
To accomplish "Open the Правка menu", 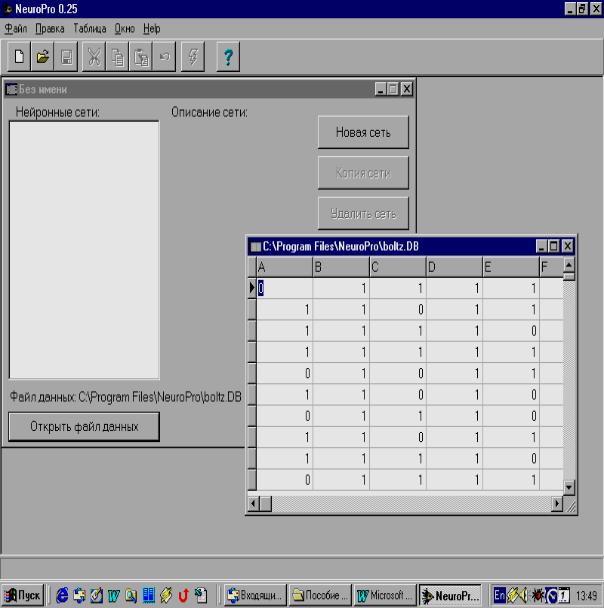I will (x=50, y=29).
